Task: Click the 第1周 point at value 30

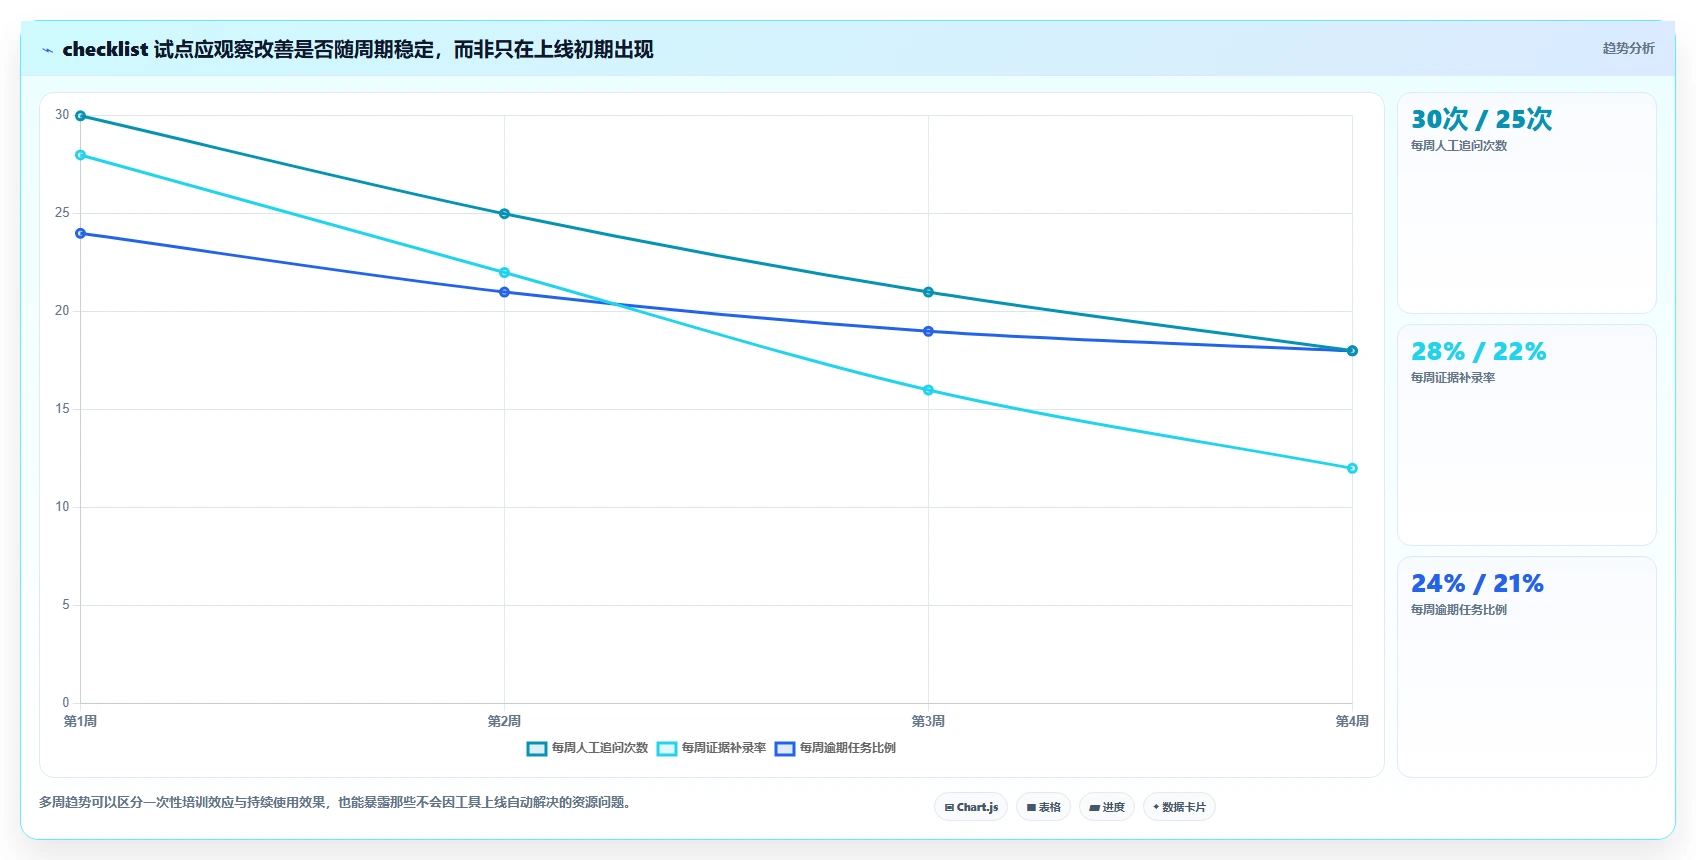Action: click(81, 116)
